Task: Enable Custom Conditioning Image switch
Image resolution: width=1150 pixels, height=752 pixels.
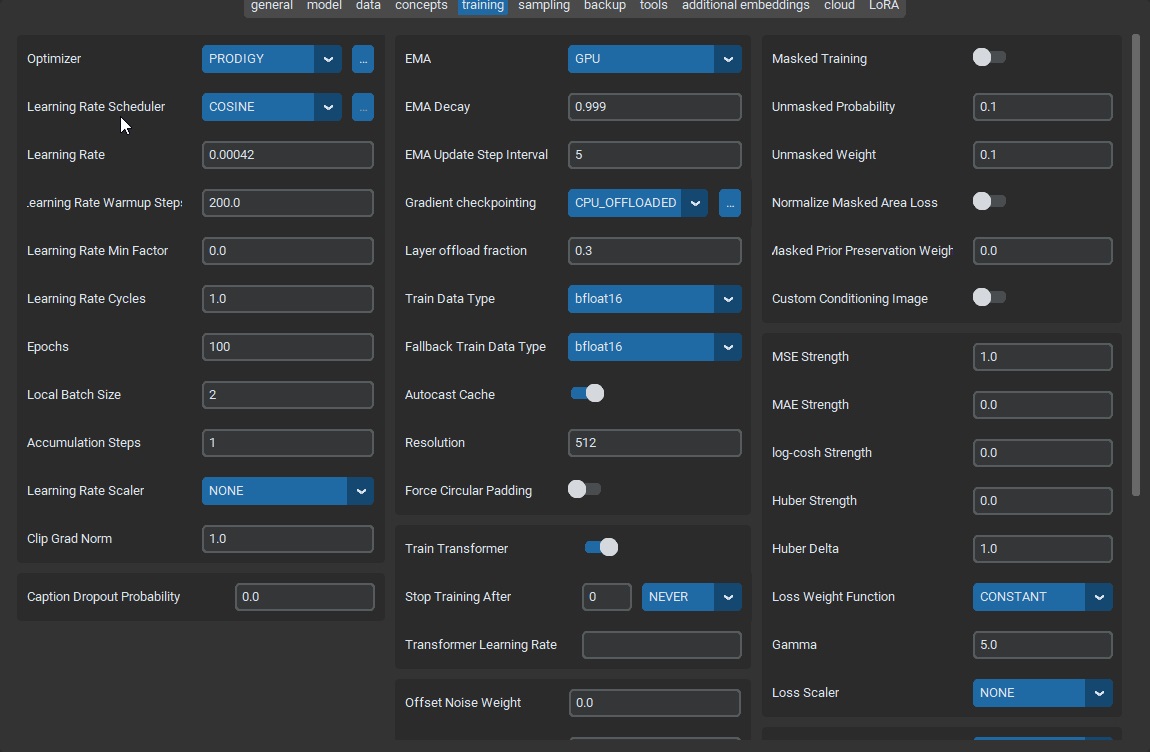Action: [x=989, y=297]
